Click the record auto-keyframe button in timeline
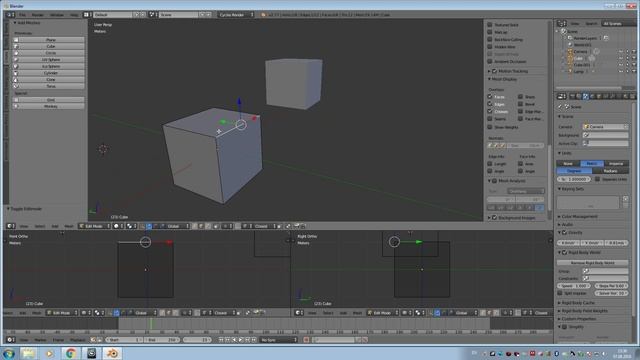 click(x=306, y=340)
